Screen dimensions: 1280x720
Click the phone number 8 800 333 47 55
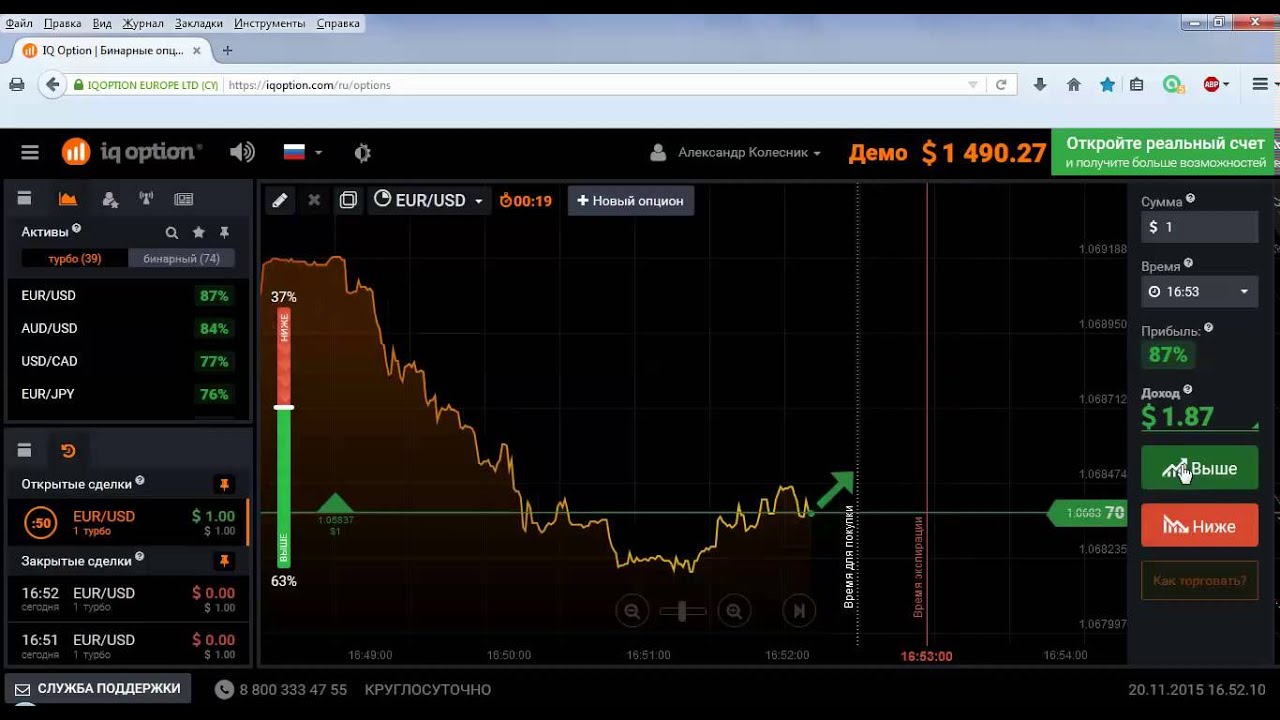[293, 690]
